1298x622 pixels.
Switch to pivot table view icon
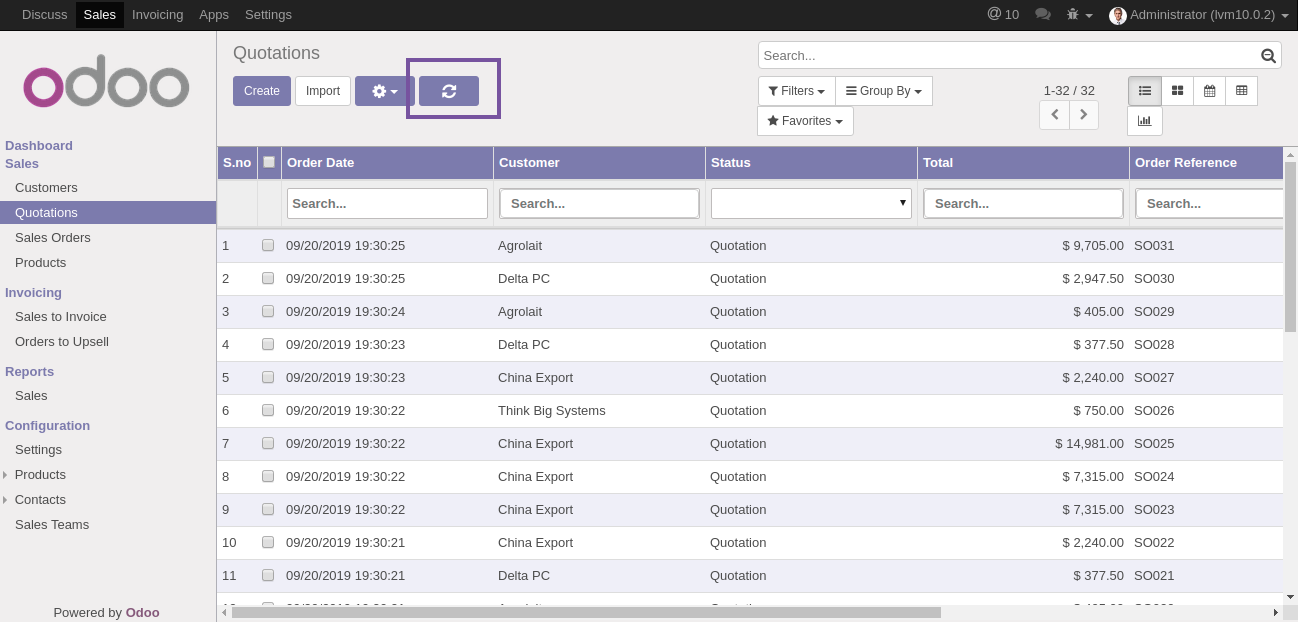click(1241, 91)
